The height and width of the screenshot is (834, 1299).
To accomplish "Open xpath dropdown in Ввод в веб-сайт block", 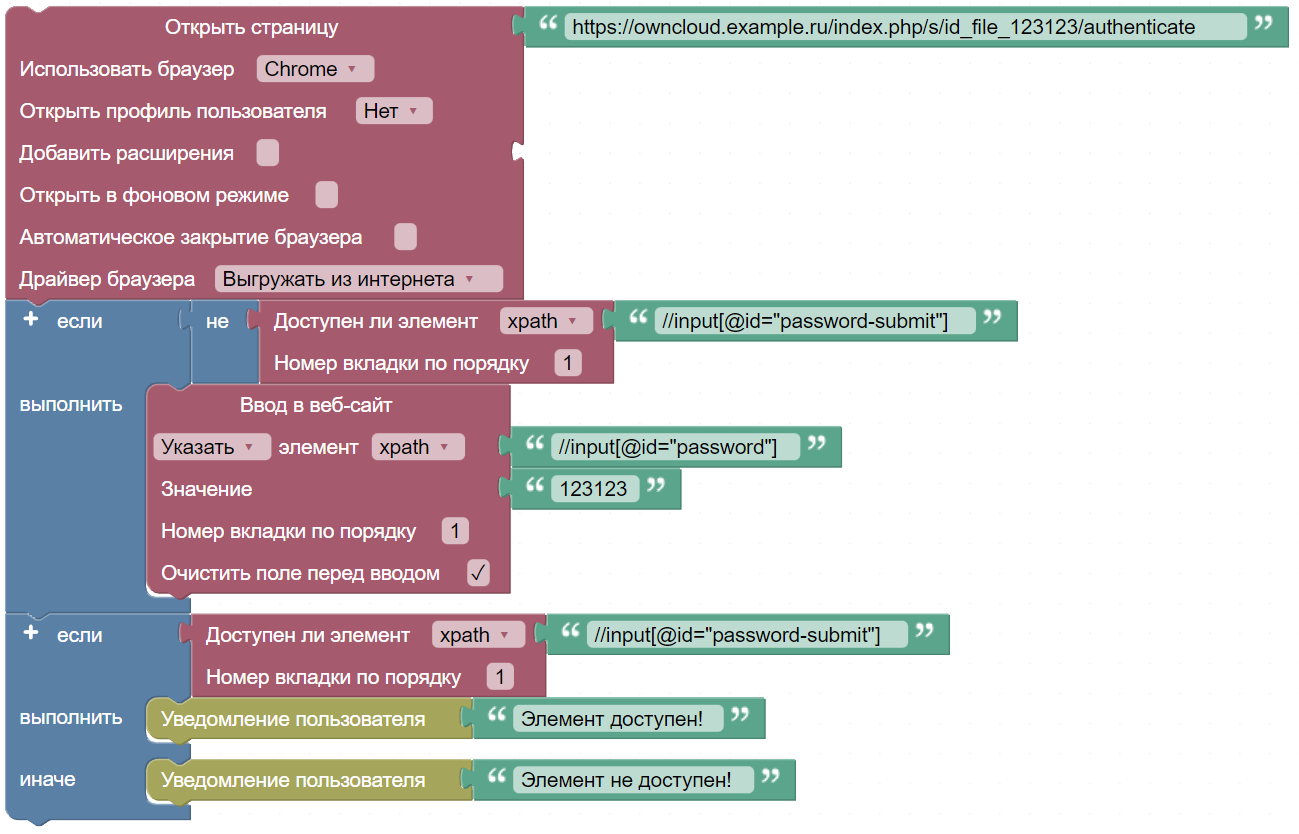I will point(418,447).
